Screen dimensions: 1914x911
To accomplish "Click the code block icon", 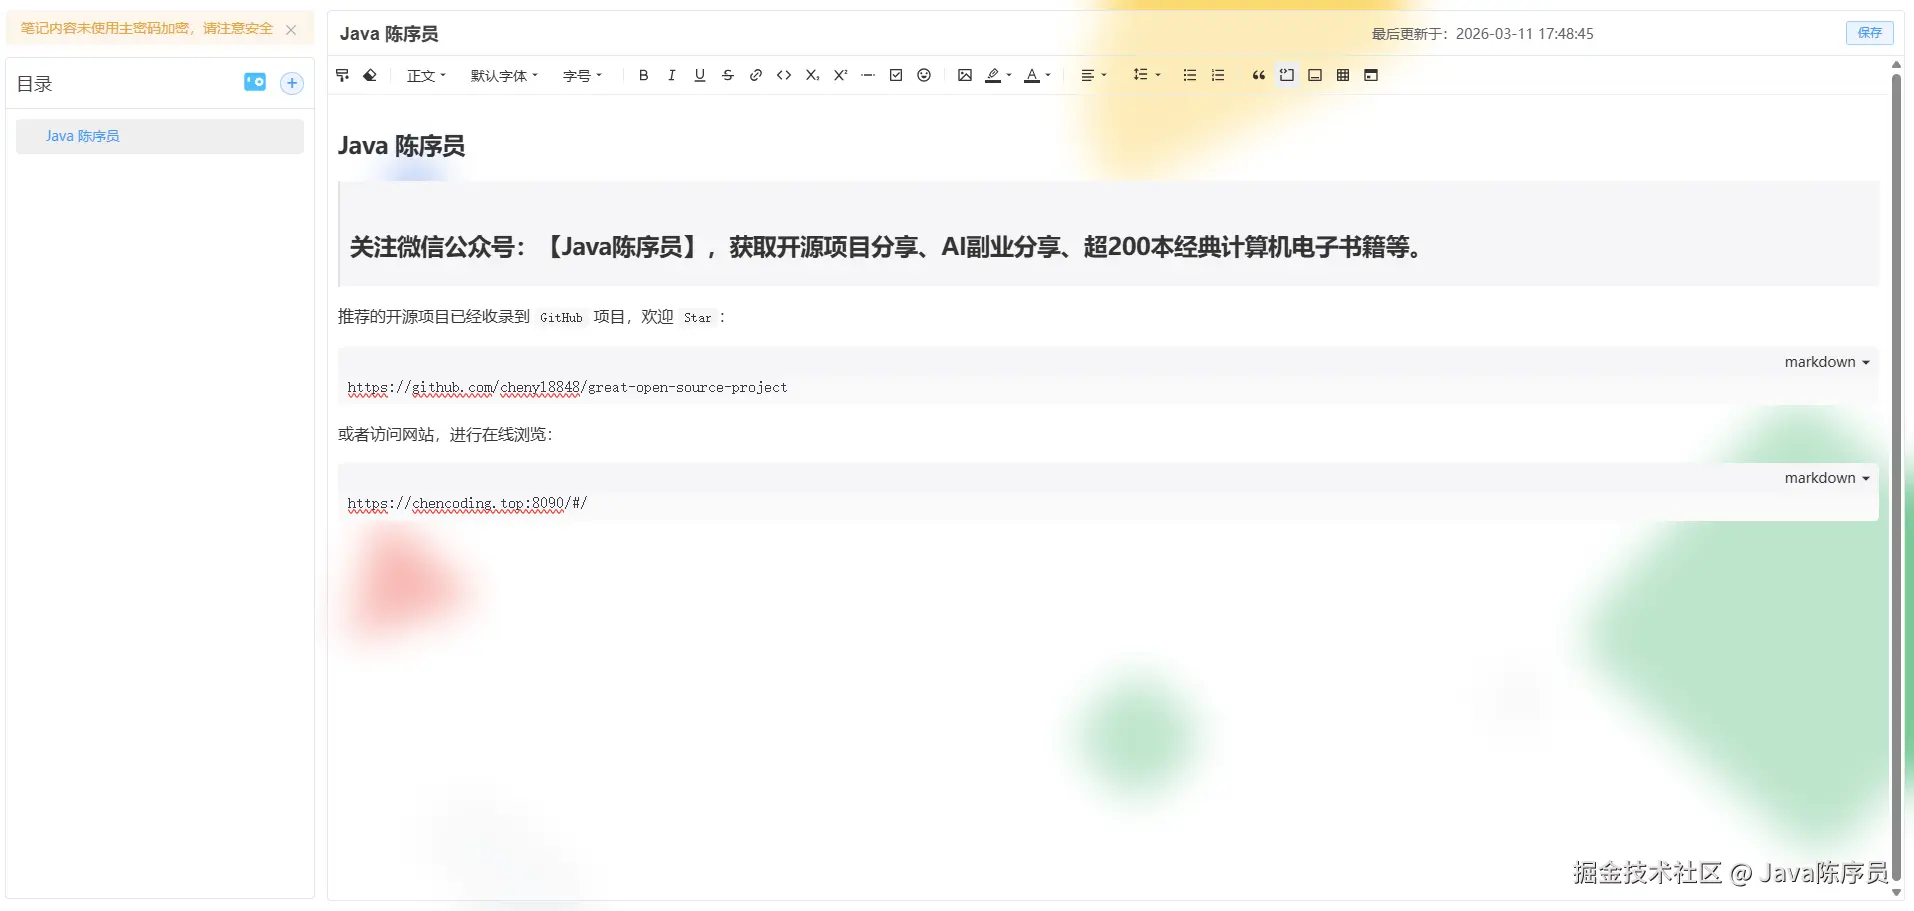I will pyautogui.click(x=1287, y=75).
